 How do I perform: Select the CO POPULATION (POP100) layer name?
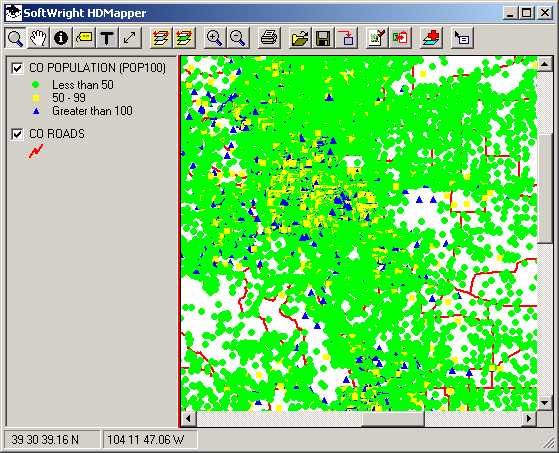point(97,68)
